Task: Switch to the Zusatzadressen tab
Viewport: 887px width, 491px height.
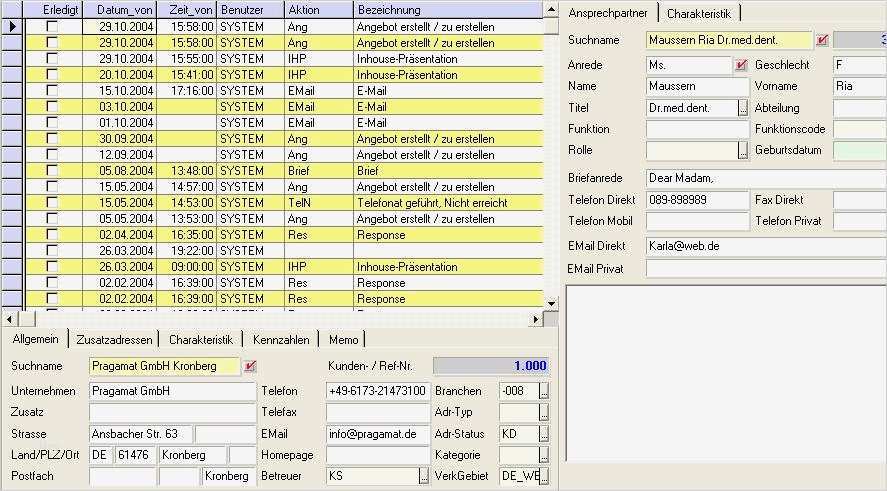Action: (114, 340)
